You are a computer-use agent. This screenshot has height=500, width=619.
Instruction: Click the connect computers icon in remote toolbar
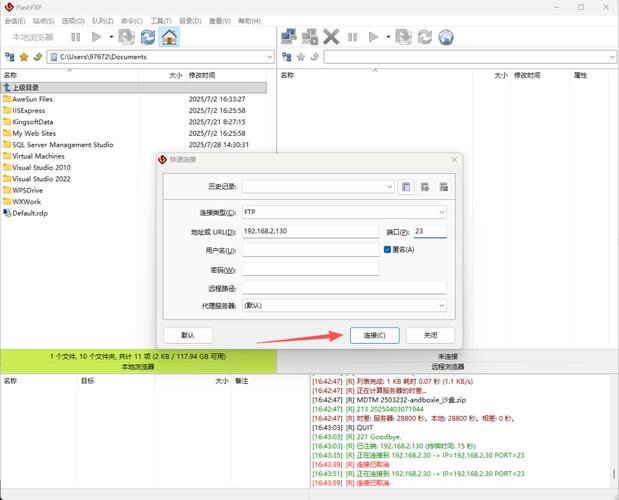[289, 37]
